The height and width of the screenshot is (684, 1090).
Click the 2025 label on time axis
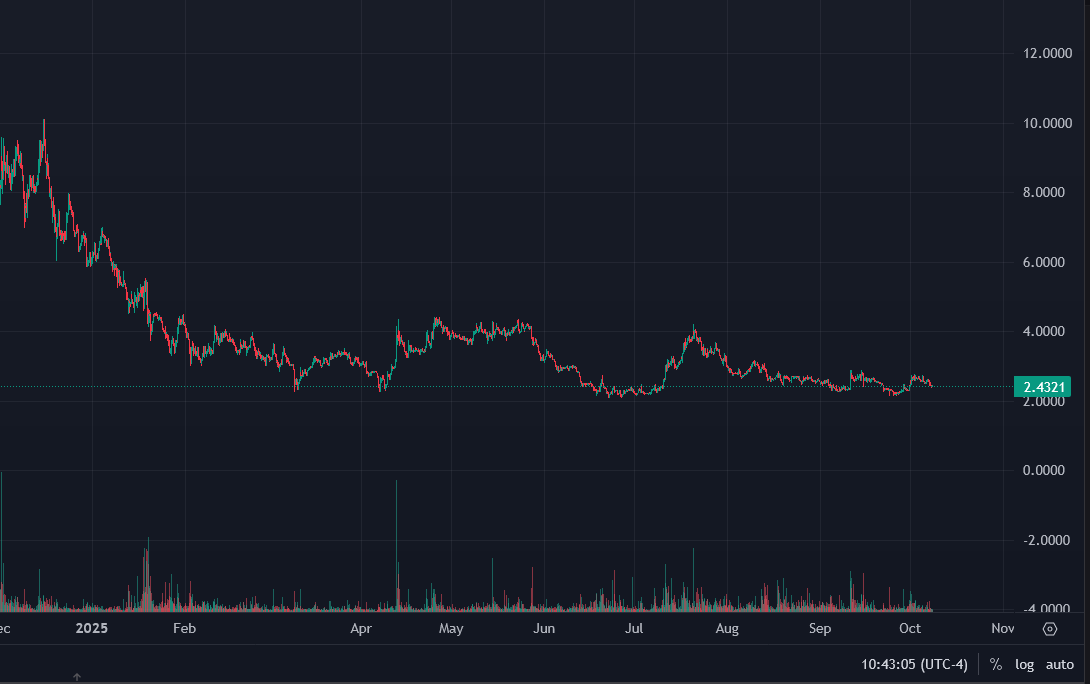coord(91,629)
